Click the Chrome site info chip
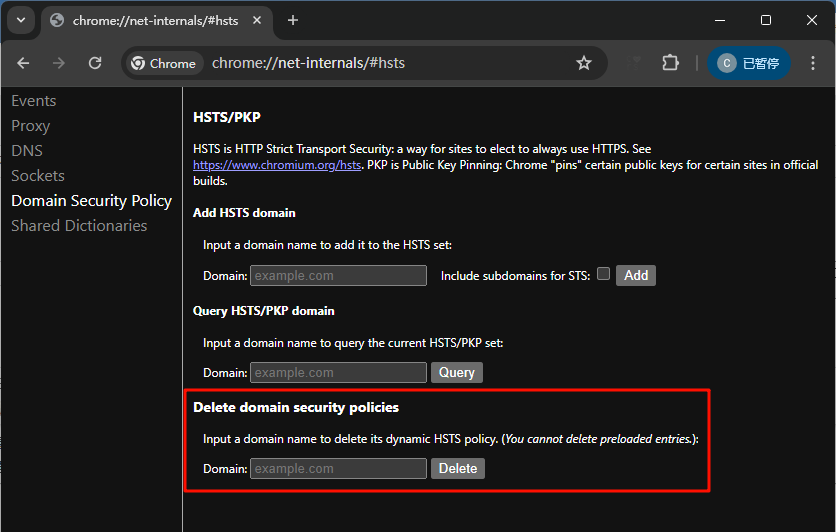This screenshot has height=532, width=836. pyautogui.click(x=163, y=63)
